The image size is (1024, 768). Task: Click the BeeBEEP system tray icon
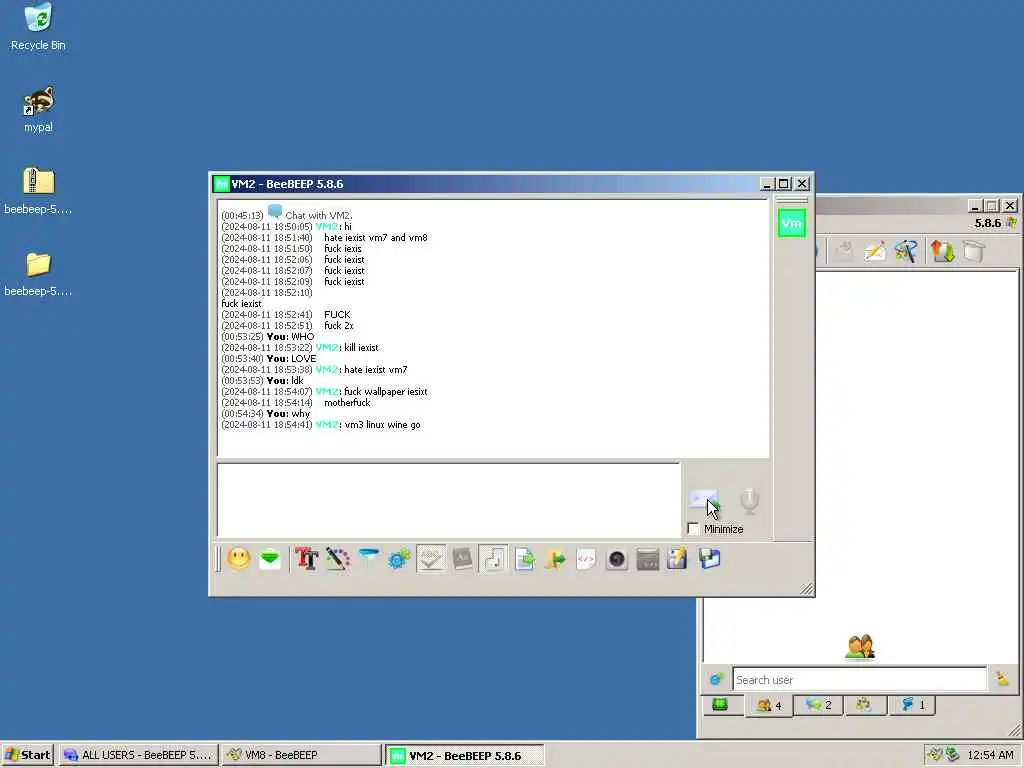point(935,755)
